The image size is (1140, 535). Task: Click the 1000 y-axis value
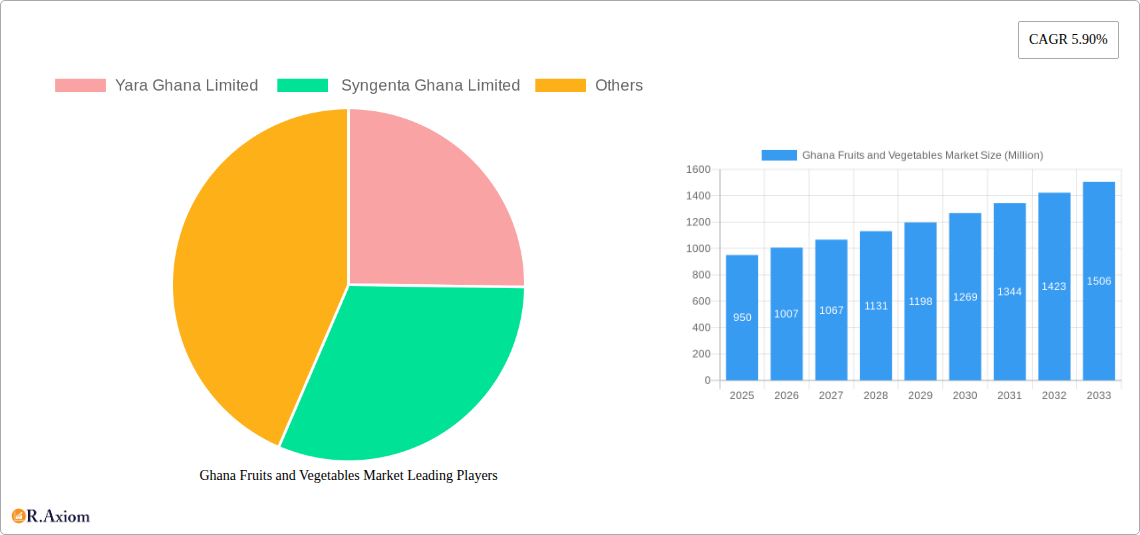coord(698,249)
